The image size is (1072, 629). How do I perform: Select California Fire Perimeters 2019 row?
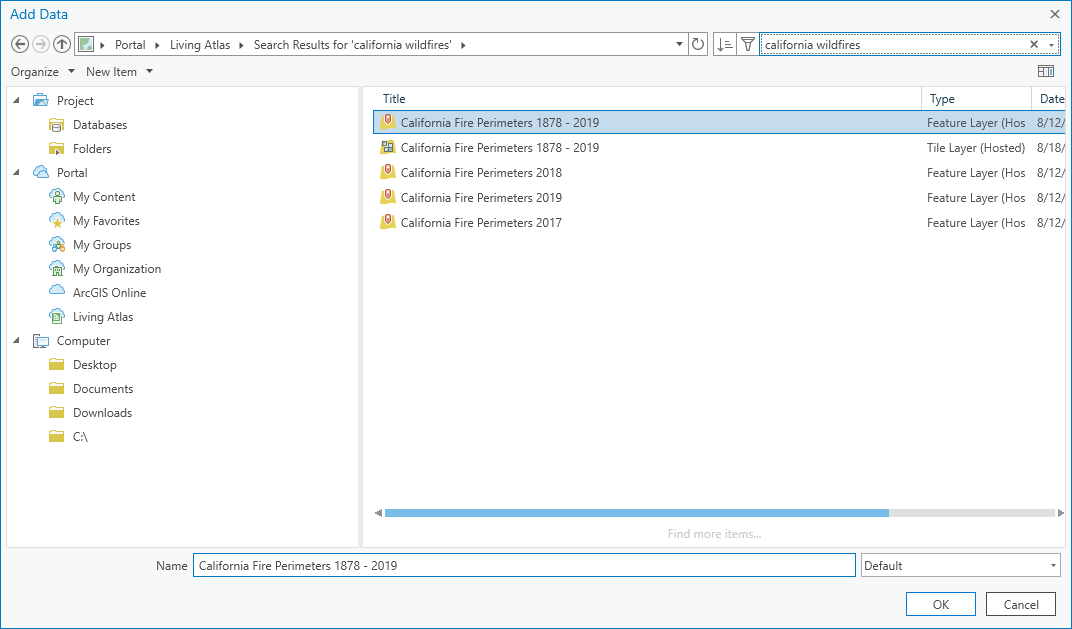[x=719, y=198]
